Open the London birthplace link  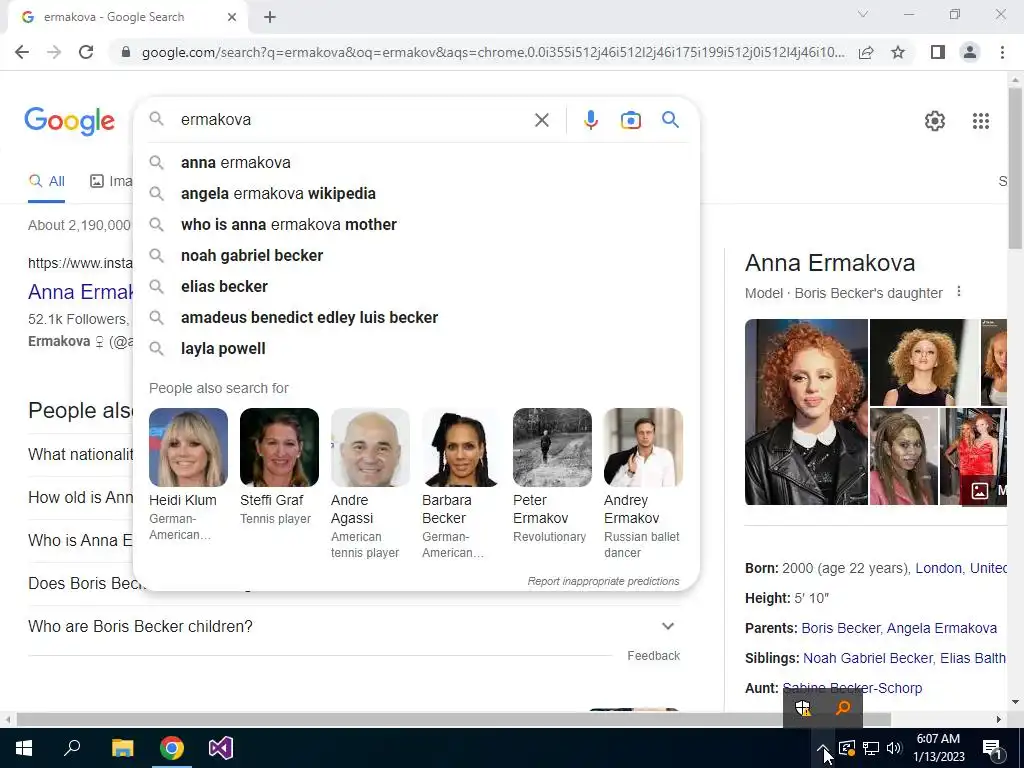[x=938, y=568]
